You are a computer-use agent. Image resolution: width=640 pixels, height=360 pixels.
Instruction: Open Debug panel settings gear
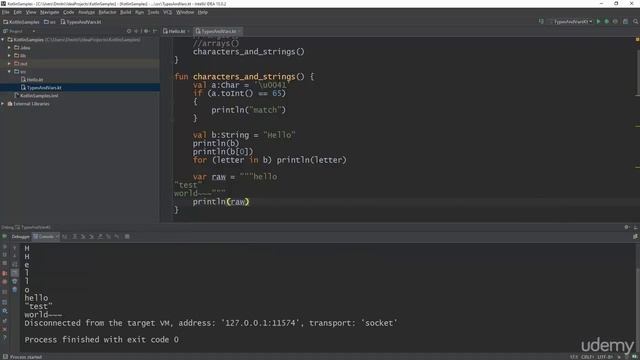pyautogui.click(x=627, y=227)
